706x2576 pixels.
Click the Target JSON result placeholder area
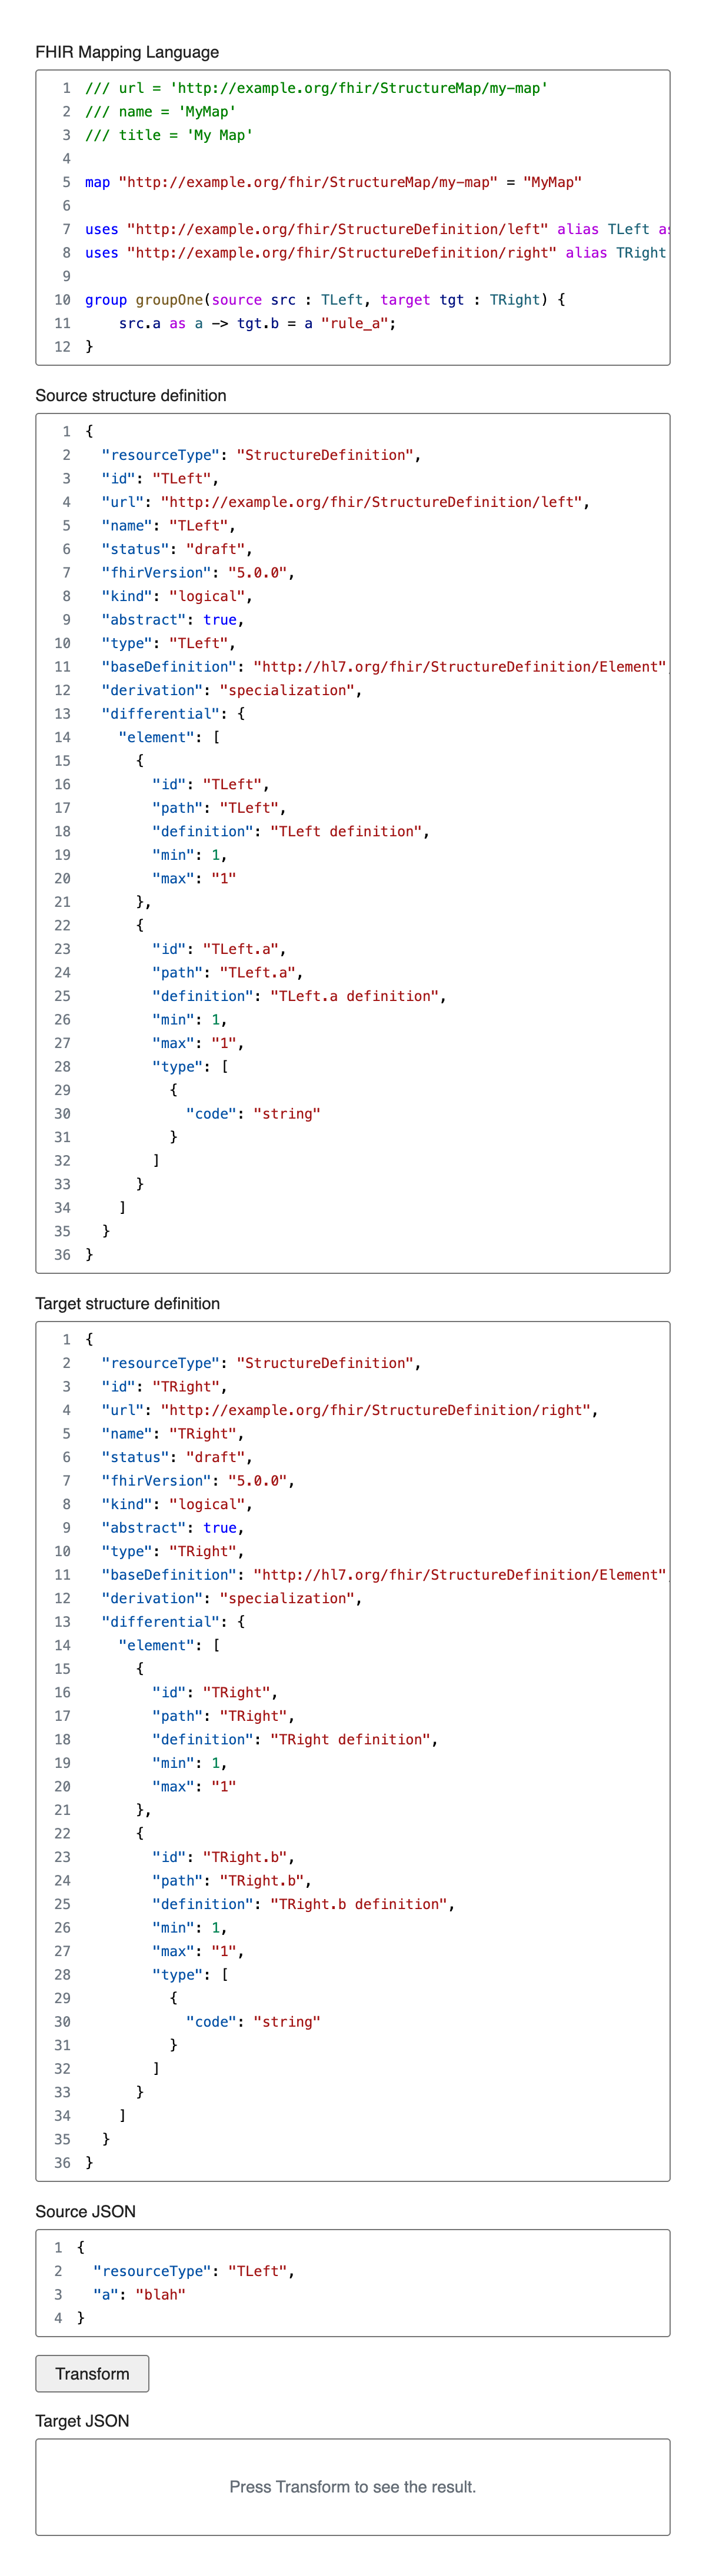(352, 2486)
